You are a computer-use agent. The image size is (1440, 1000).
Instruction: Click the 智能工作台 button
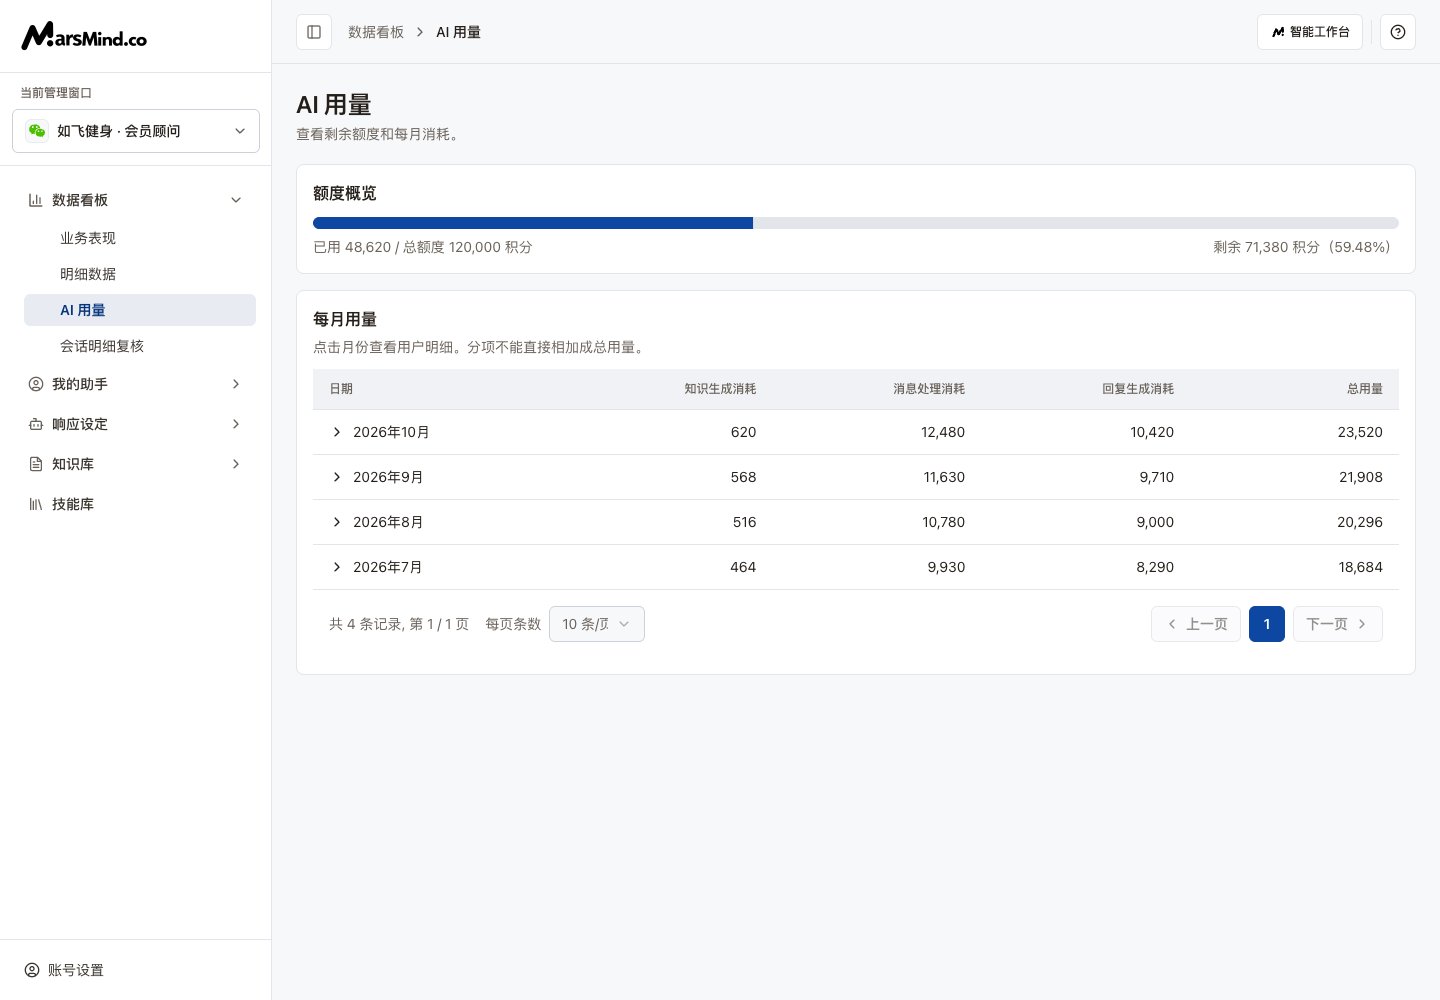click(x=1310, y=32)
